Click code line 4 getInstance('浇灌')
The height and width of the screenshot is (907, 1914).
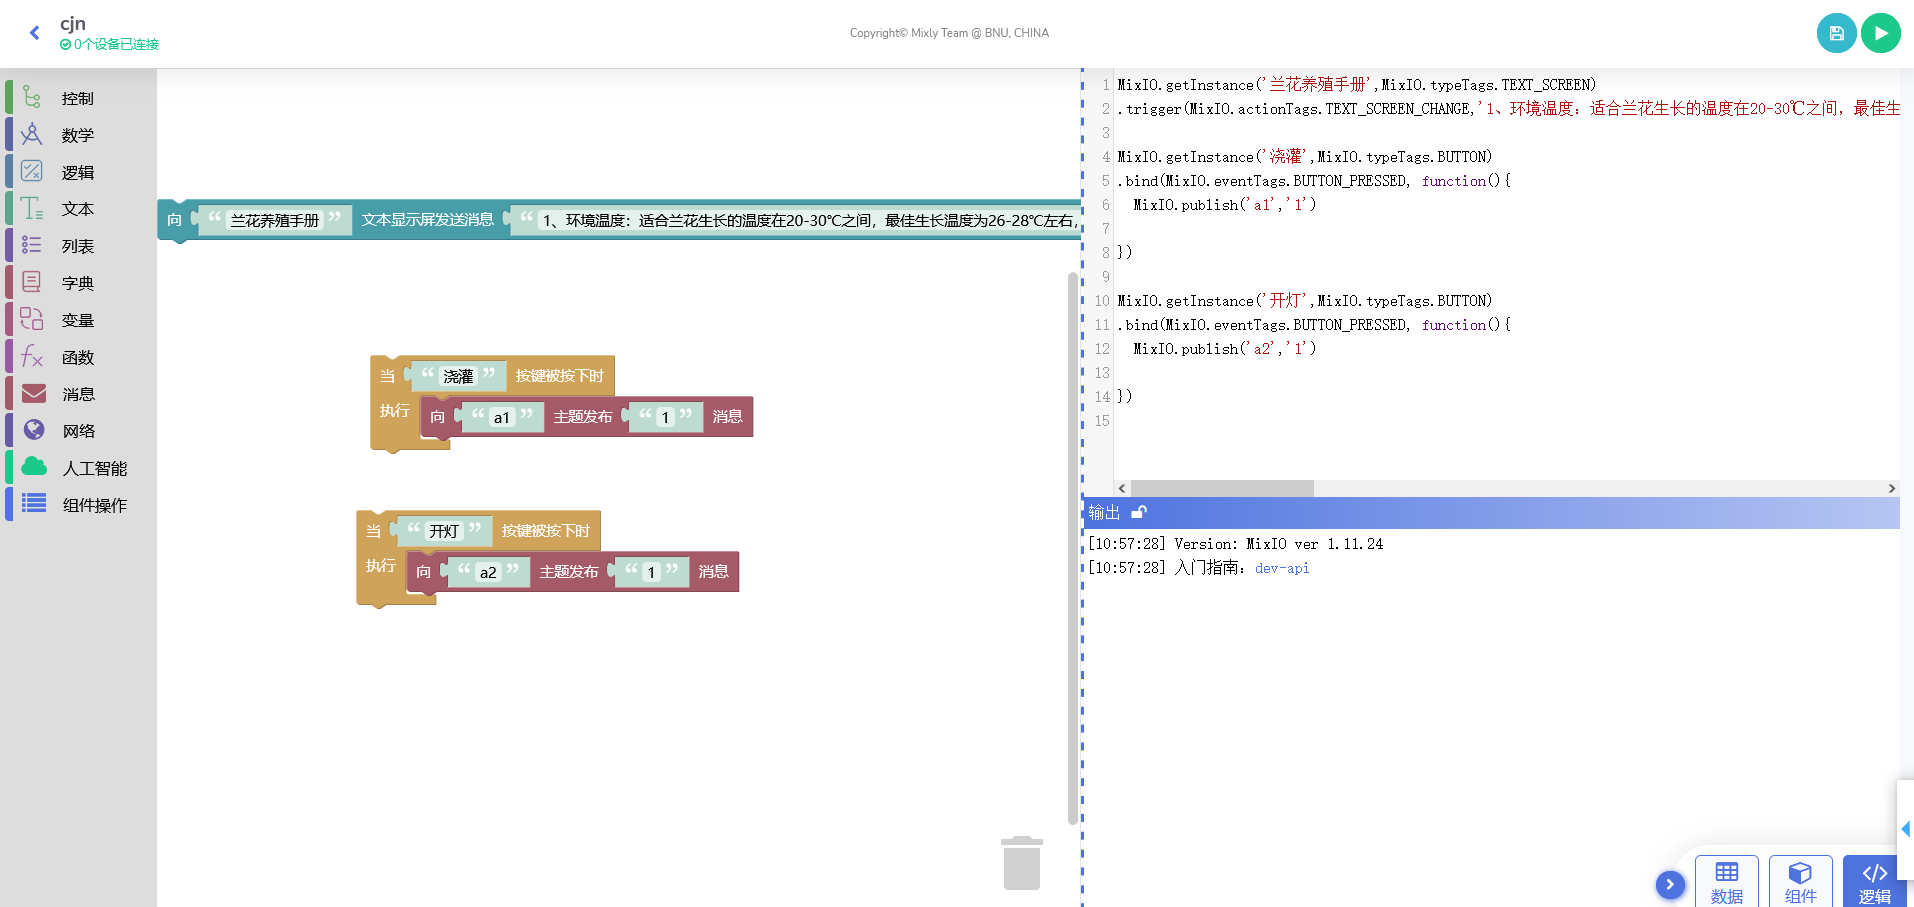[1304, 157]
